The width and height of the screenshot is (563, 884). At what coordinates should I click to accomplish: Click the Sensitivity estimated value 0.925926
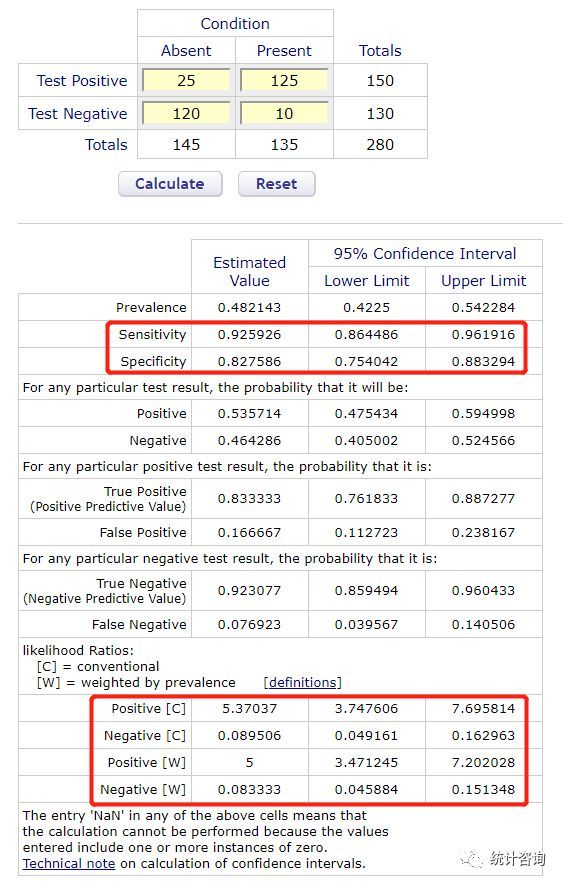click(249, 335)
